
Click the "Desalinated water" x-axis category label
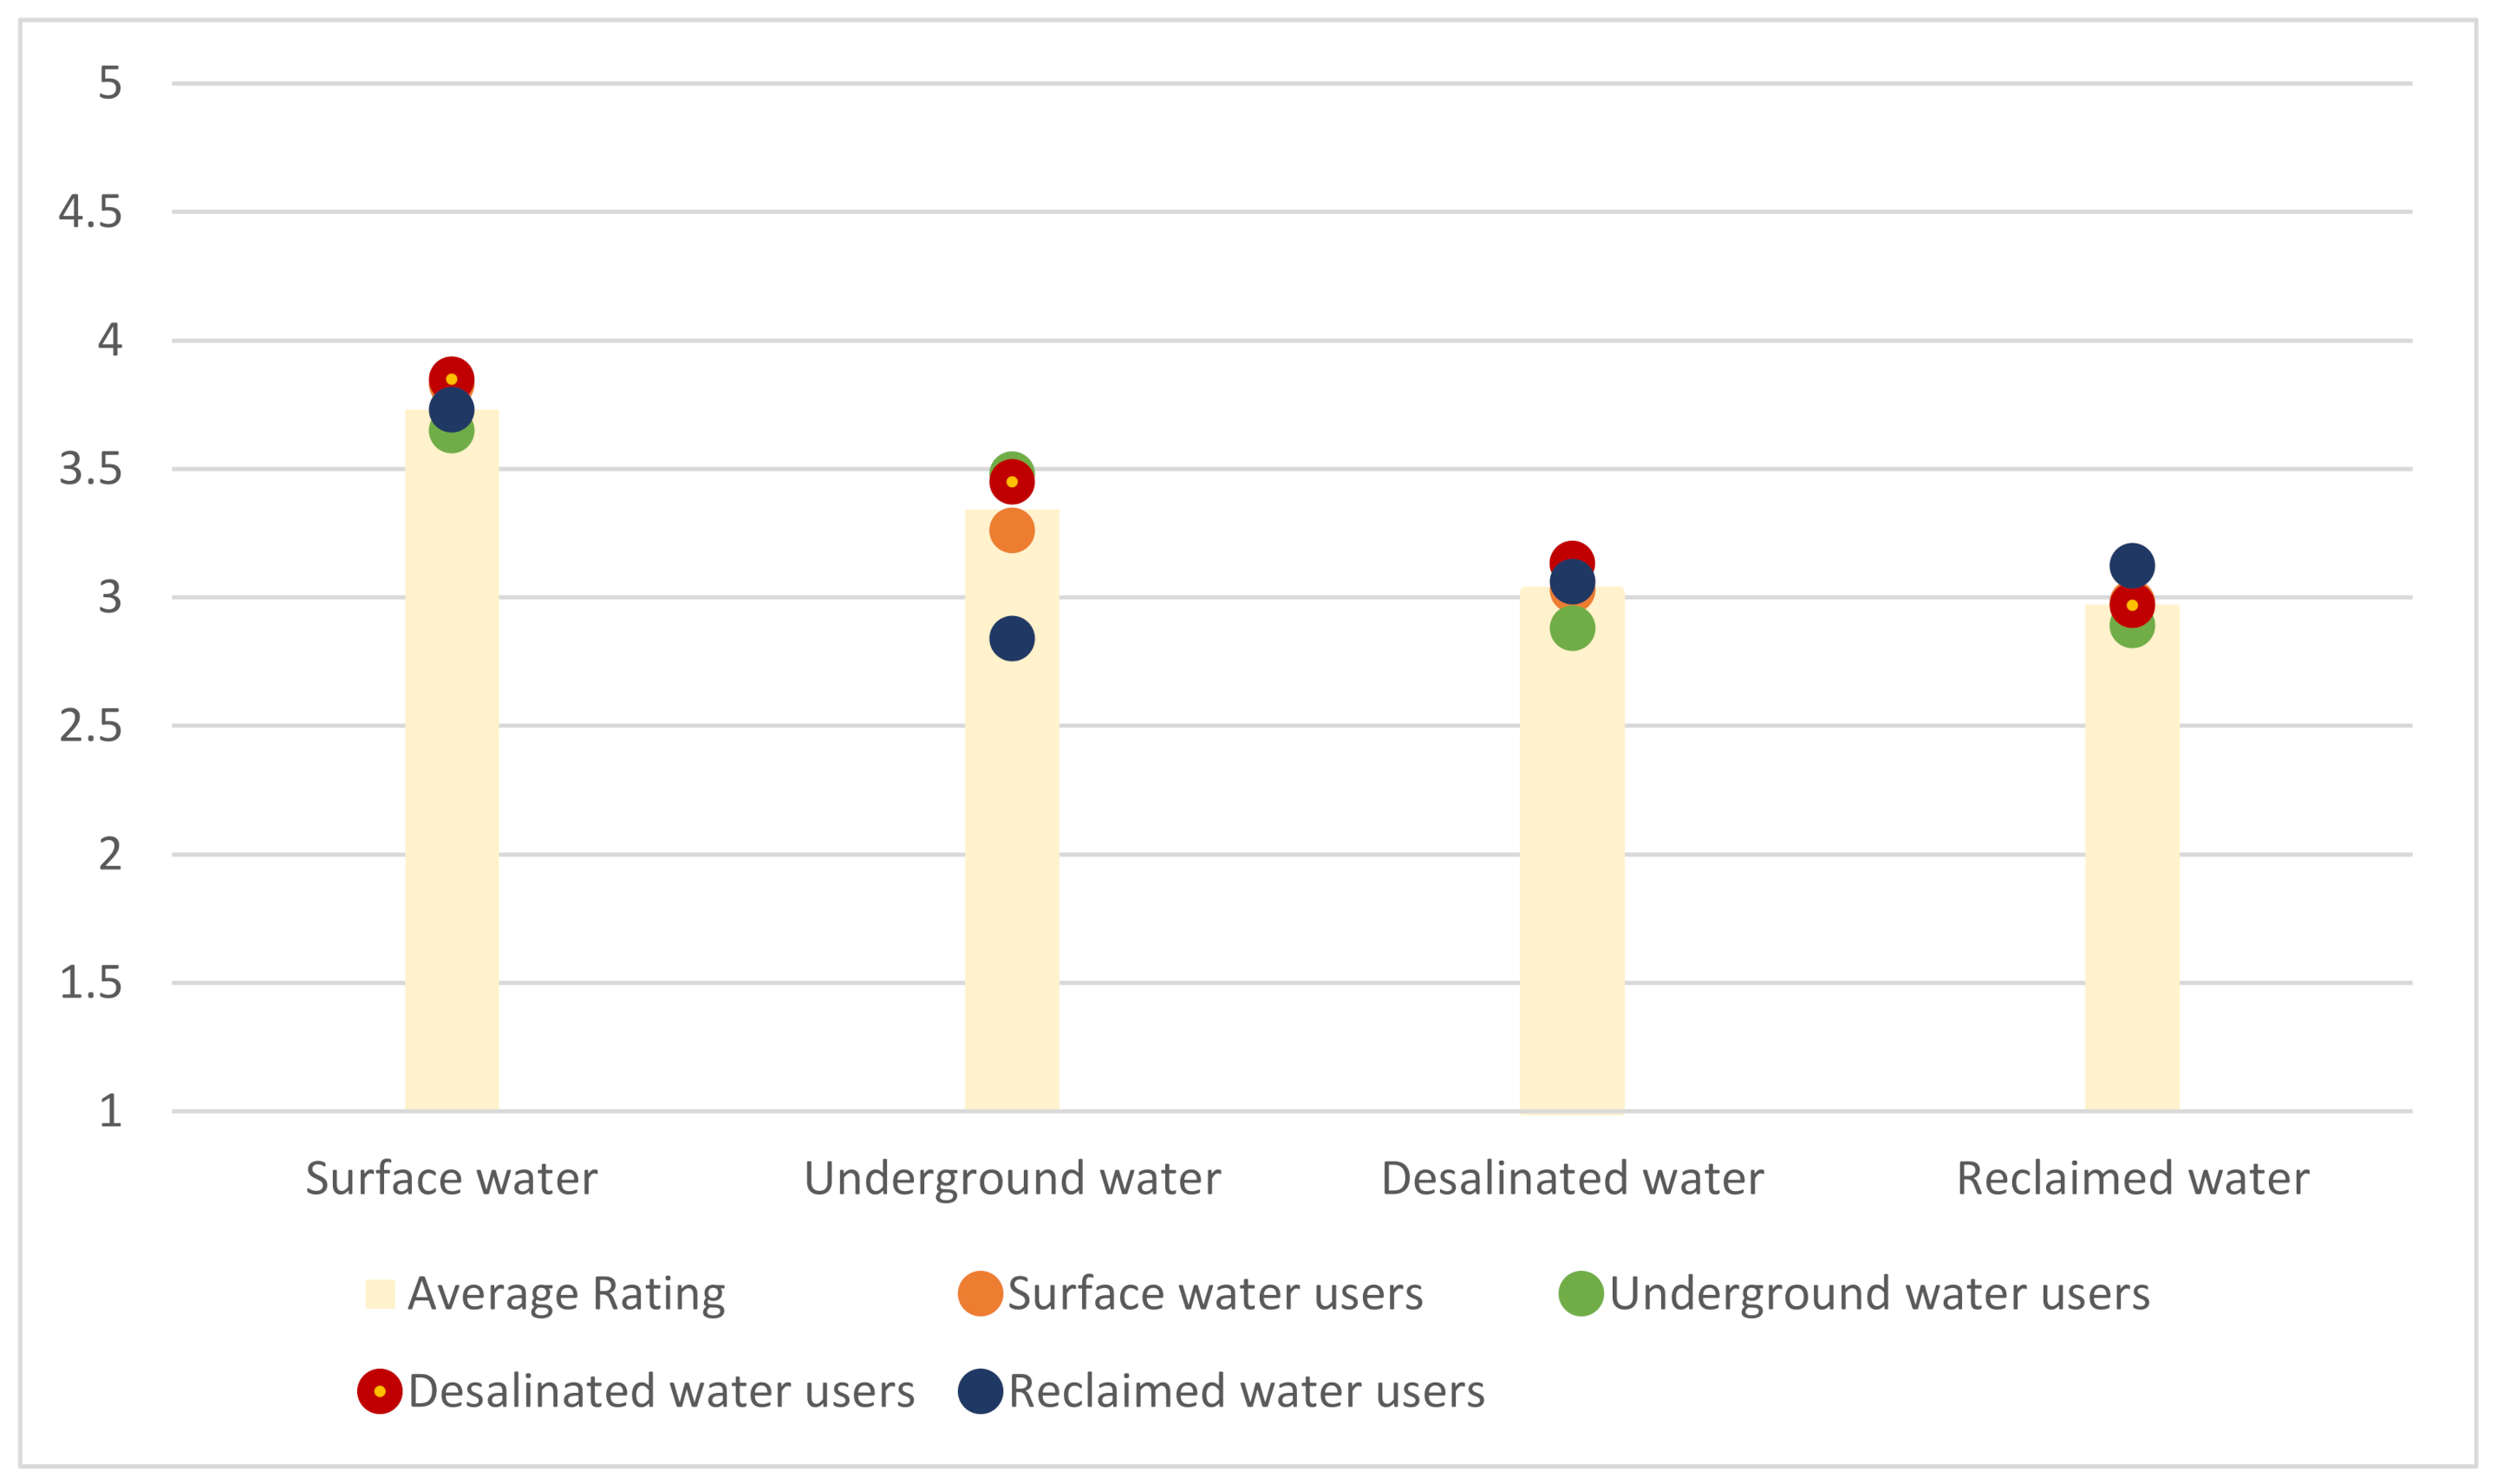tap(1572, 1179)
